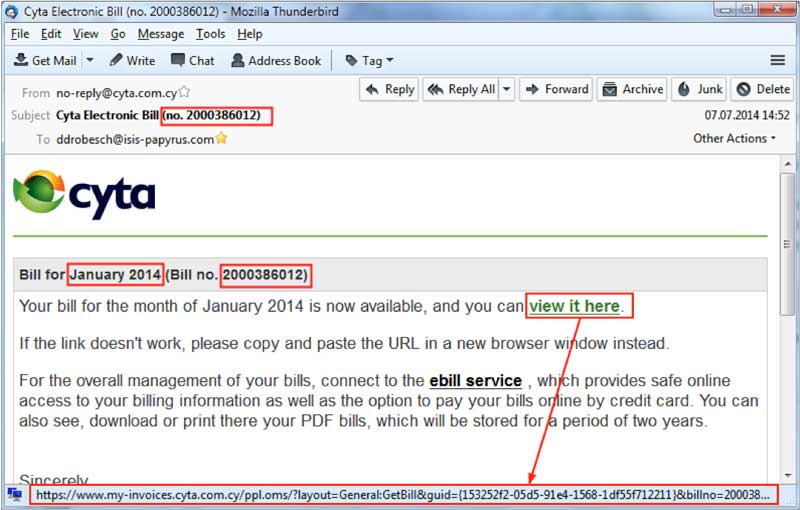
Task: Star the sender no-reply@cyta.com.cy contact
Action: click(184, 92)
